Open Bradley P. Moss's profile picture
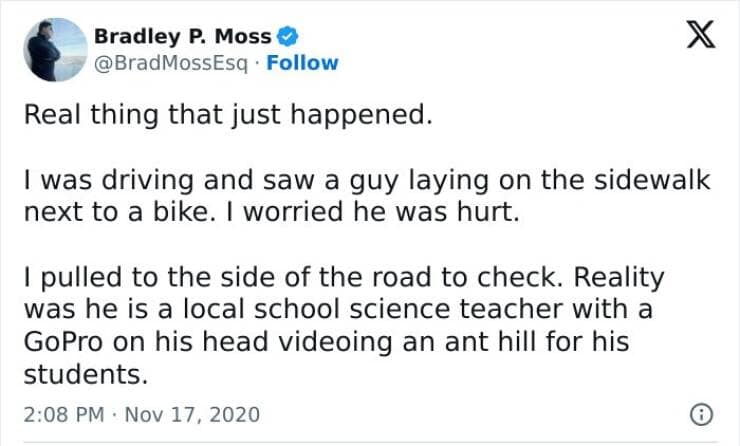Image resolution: width=740 pixels, height=446 pixels. 55,49
